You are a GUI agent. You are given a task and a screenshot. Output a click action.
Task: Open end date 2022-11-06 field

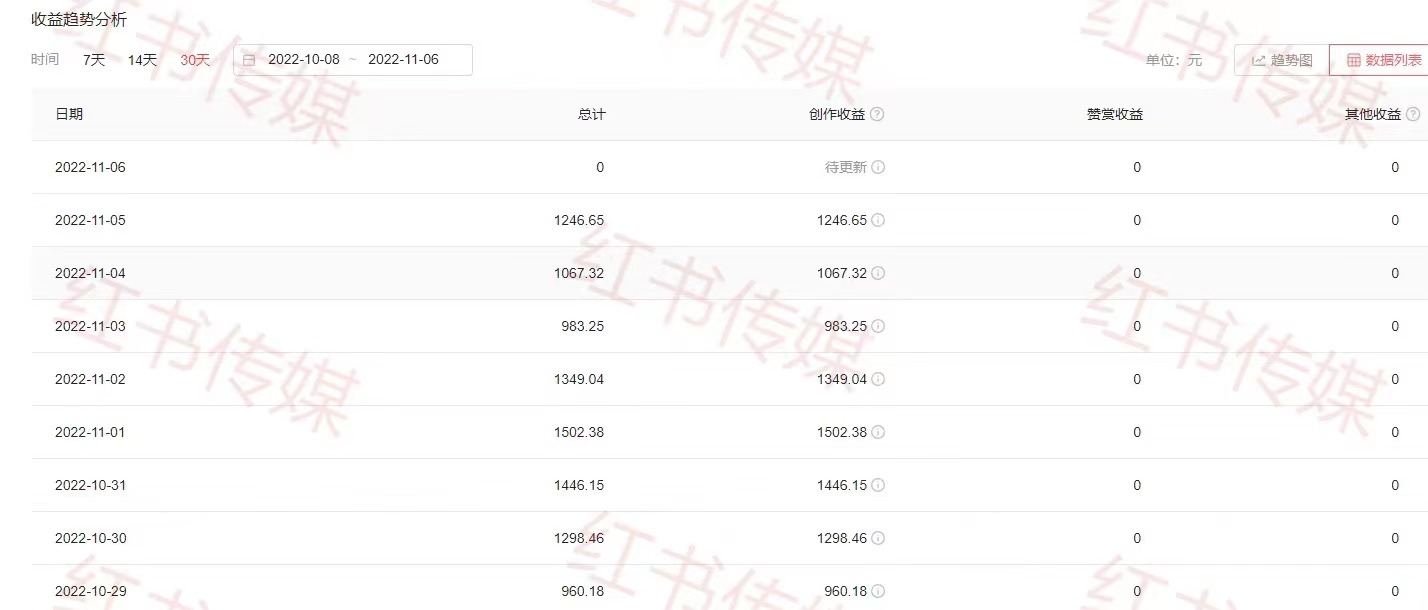pyautogui.click(x=403, y=60)
